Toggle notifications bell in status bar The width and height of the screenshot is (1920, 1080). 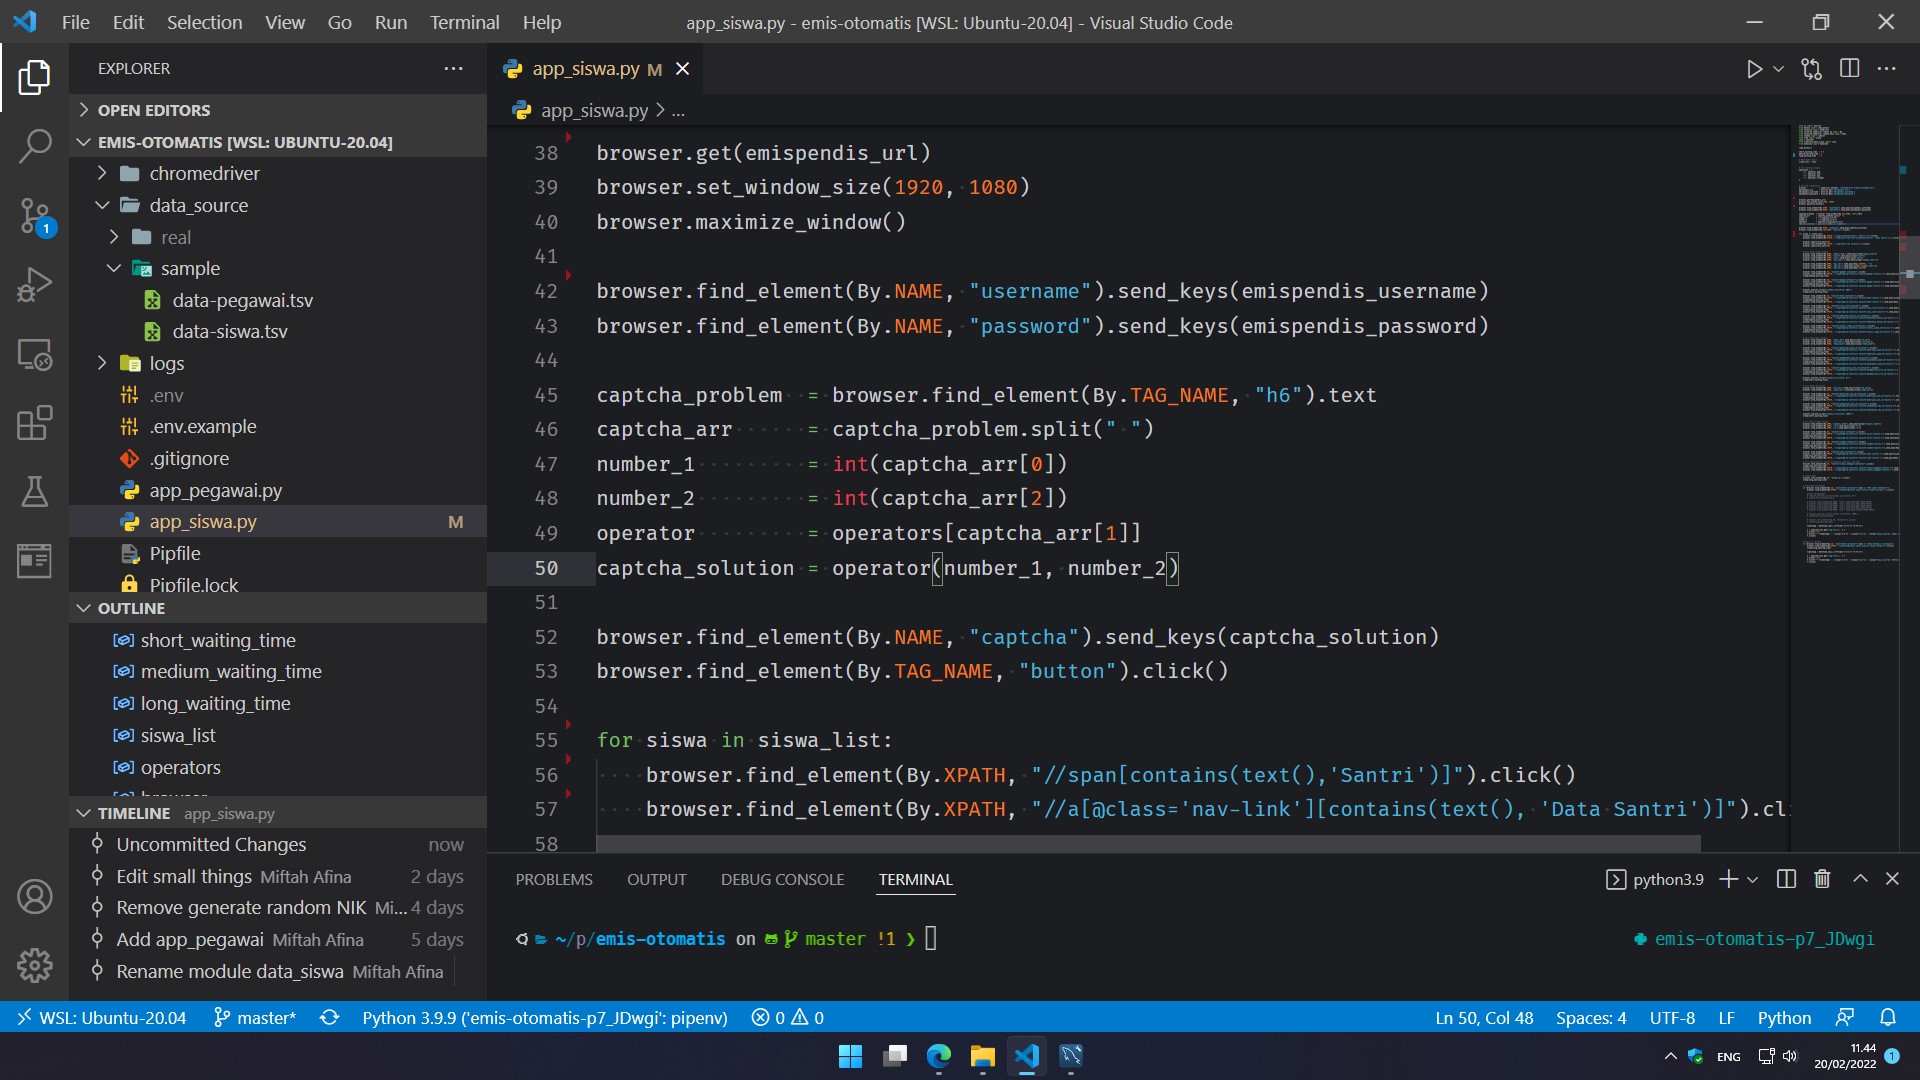pyautogui.click(x=1888, y=1018)
